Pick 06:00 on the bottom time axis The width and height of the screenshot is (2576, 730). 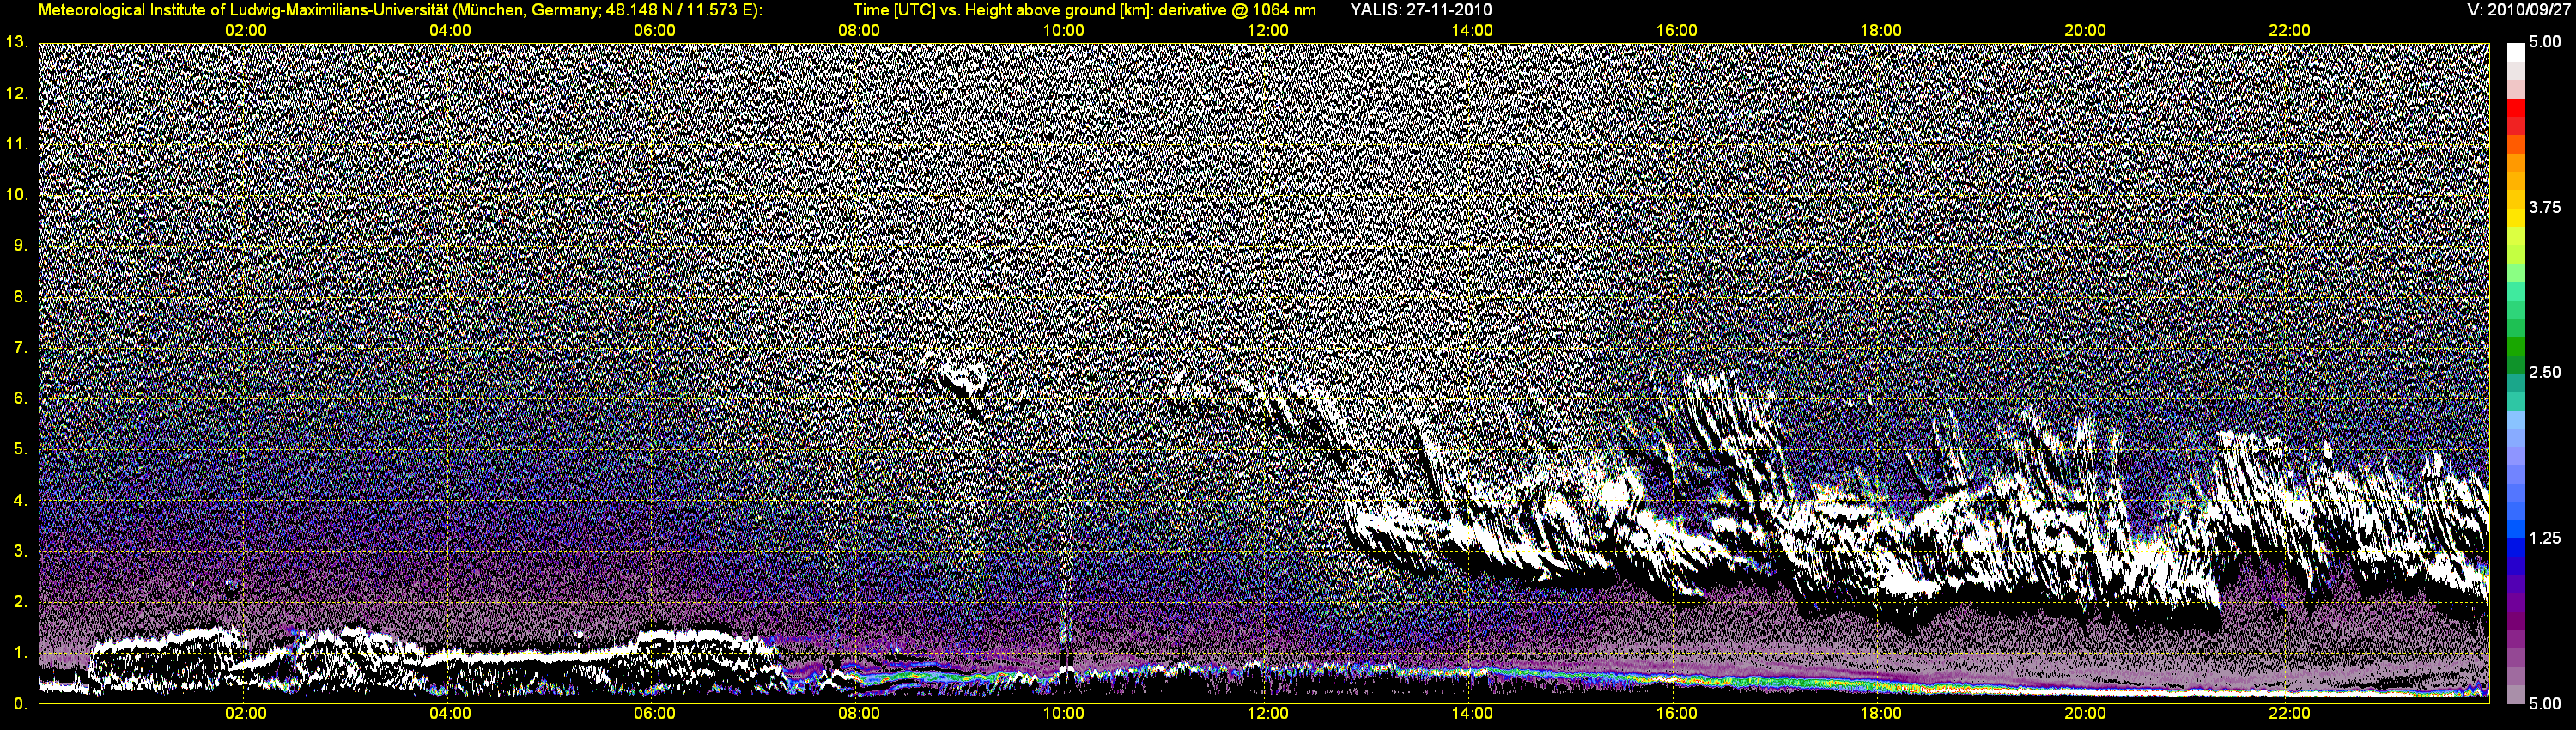tap(654, 714)
